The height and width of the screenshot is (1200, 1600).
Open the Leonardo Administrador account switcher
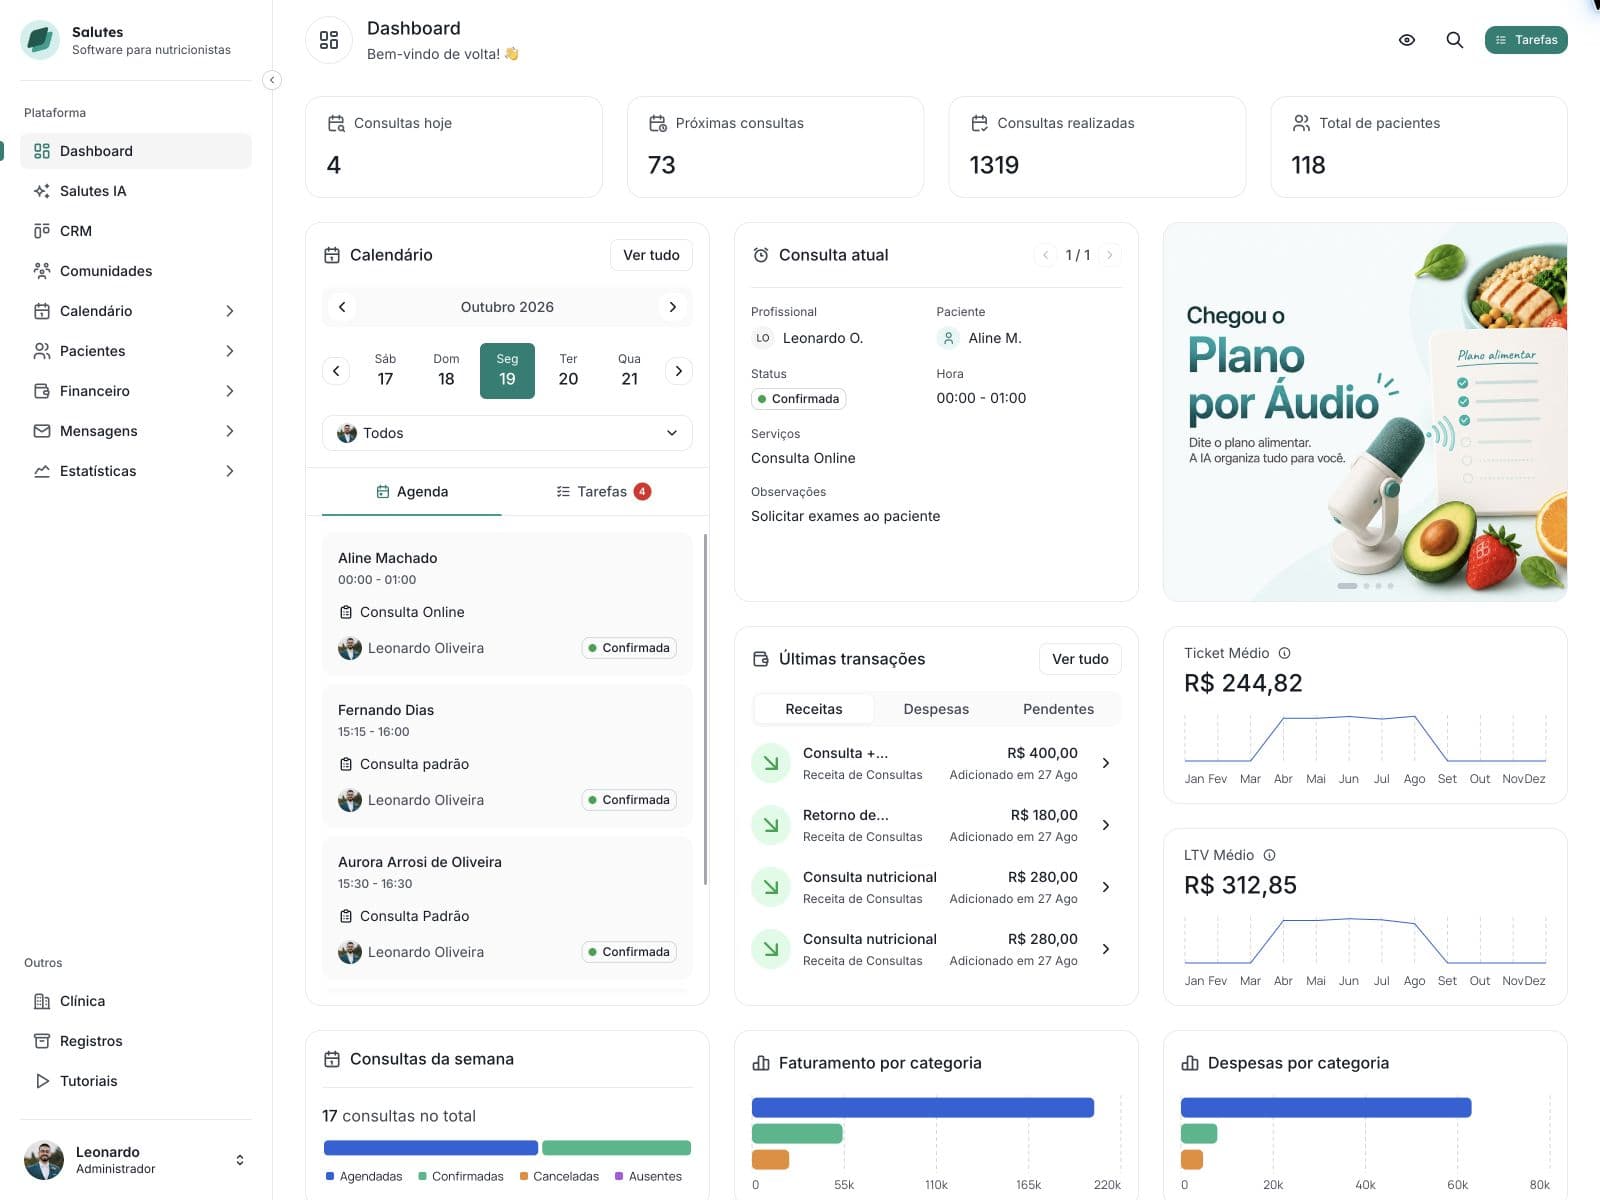coord(136,1160)
